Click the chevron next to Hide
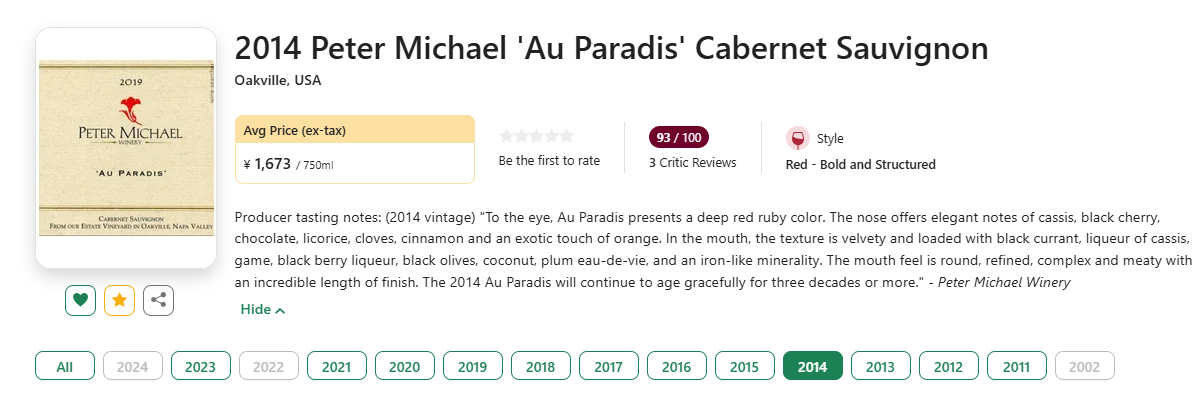This screenshot has width=1204, height=396. click(x=281, y=311)
